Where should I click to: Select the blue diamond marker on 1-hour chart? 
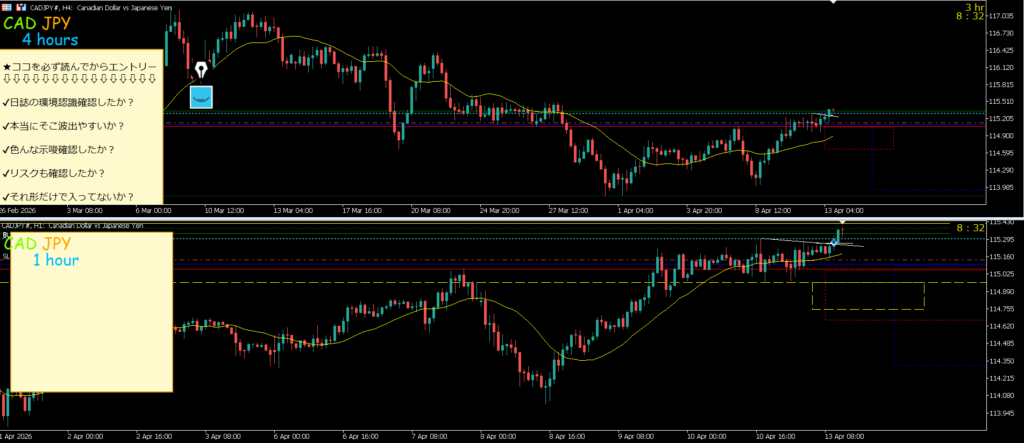point(834,242)
